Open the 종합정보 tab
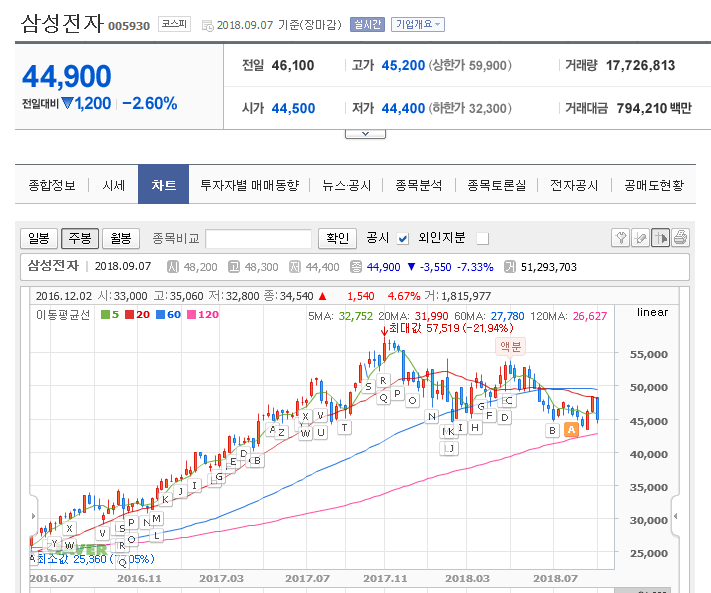 pyautogui.click(x=52, y=185)
